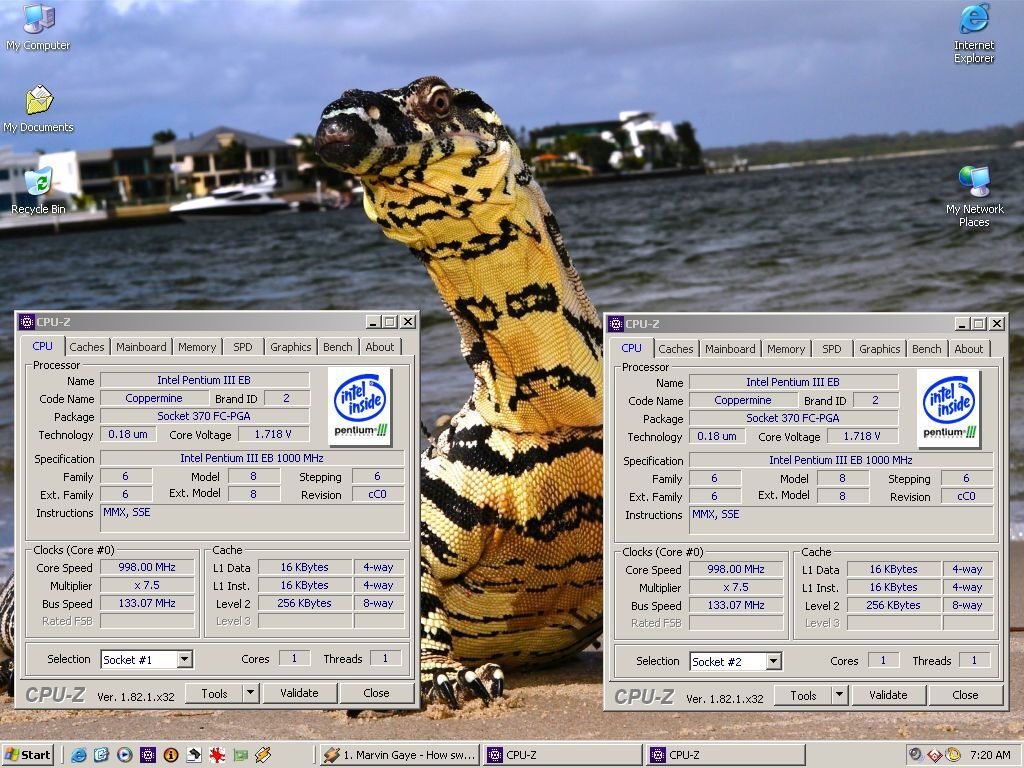Select Internet Explorer desktop shortcut
This screenshot has height=768, width=1024.
[x=973, y=20]
